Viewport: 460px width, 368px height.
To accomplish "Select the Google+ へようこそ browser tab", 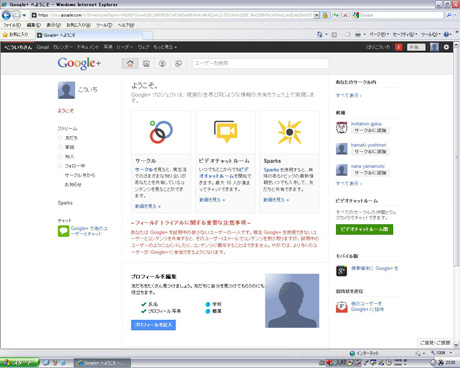I will [88, 35].
